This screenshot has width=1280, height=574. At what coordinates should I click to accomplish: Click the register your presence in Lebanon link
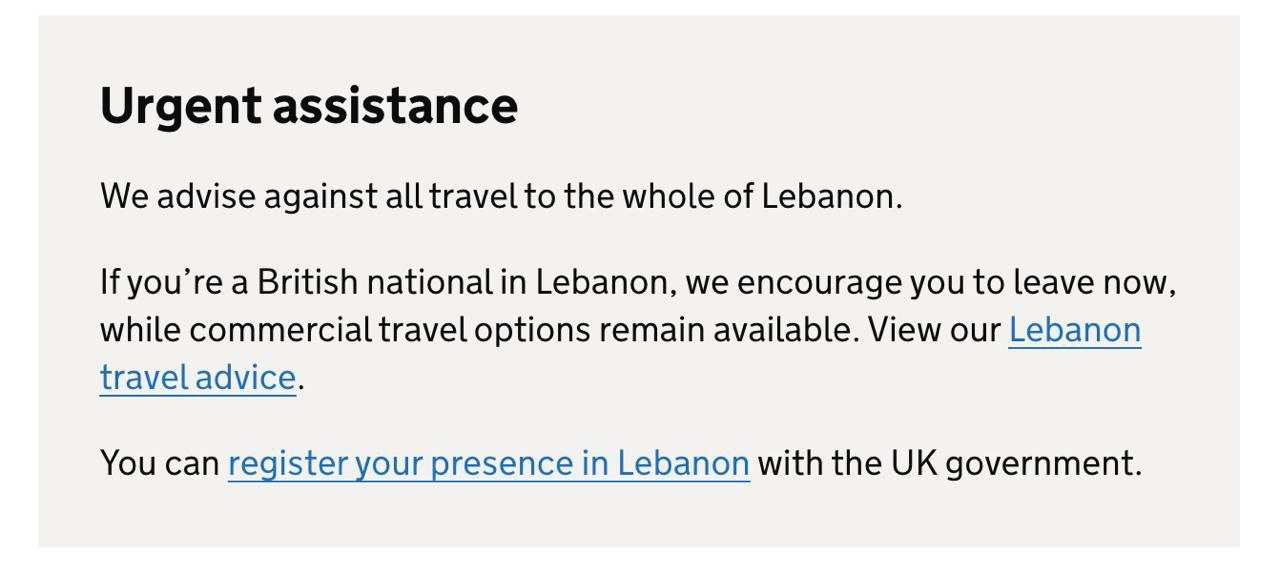pos(488,463)
